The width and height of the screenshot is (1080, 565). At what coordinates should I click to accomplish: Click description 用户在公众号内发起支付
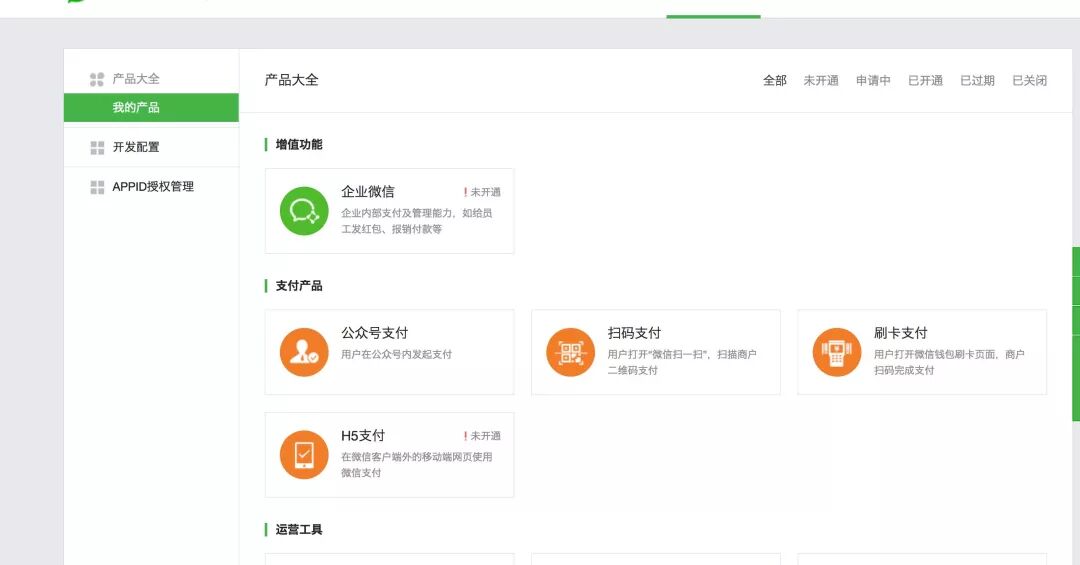(x=397, y=354)
